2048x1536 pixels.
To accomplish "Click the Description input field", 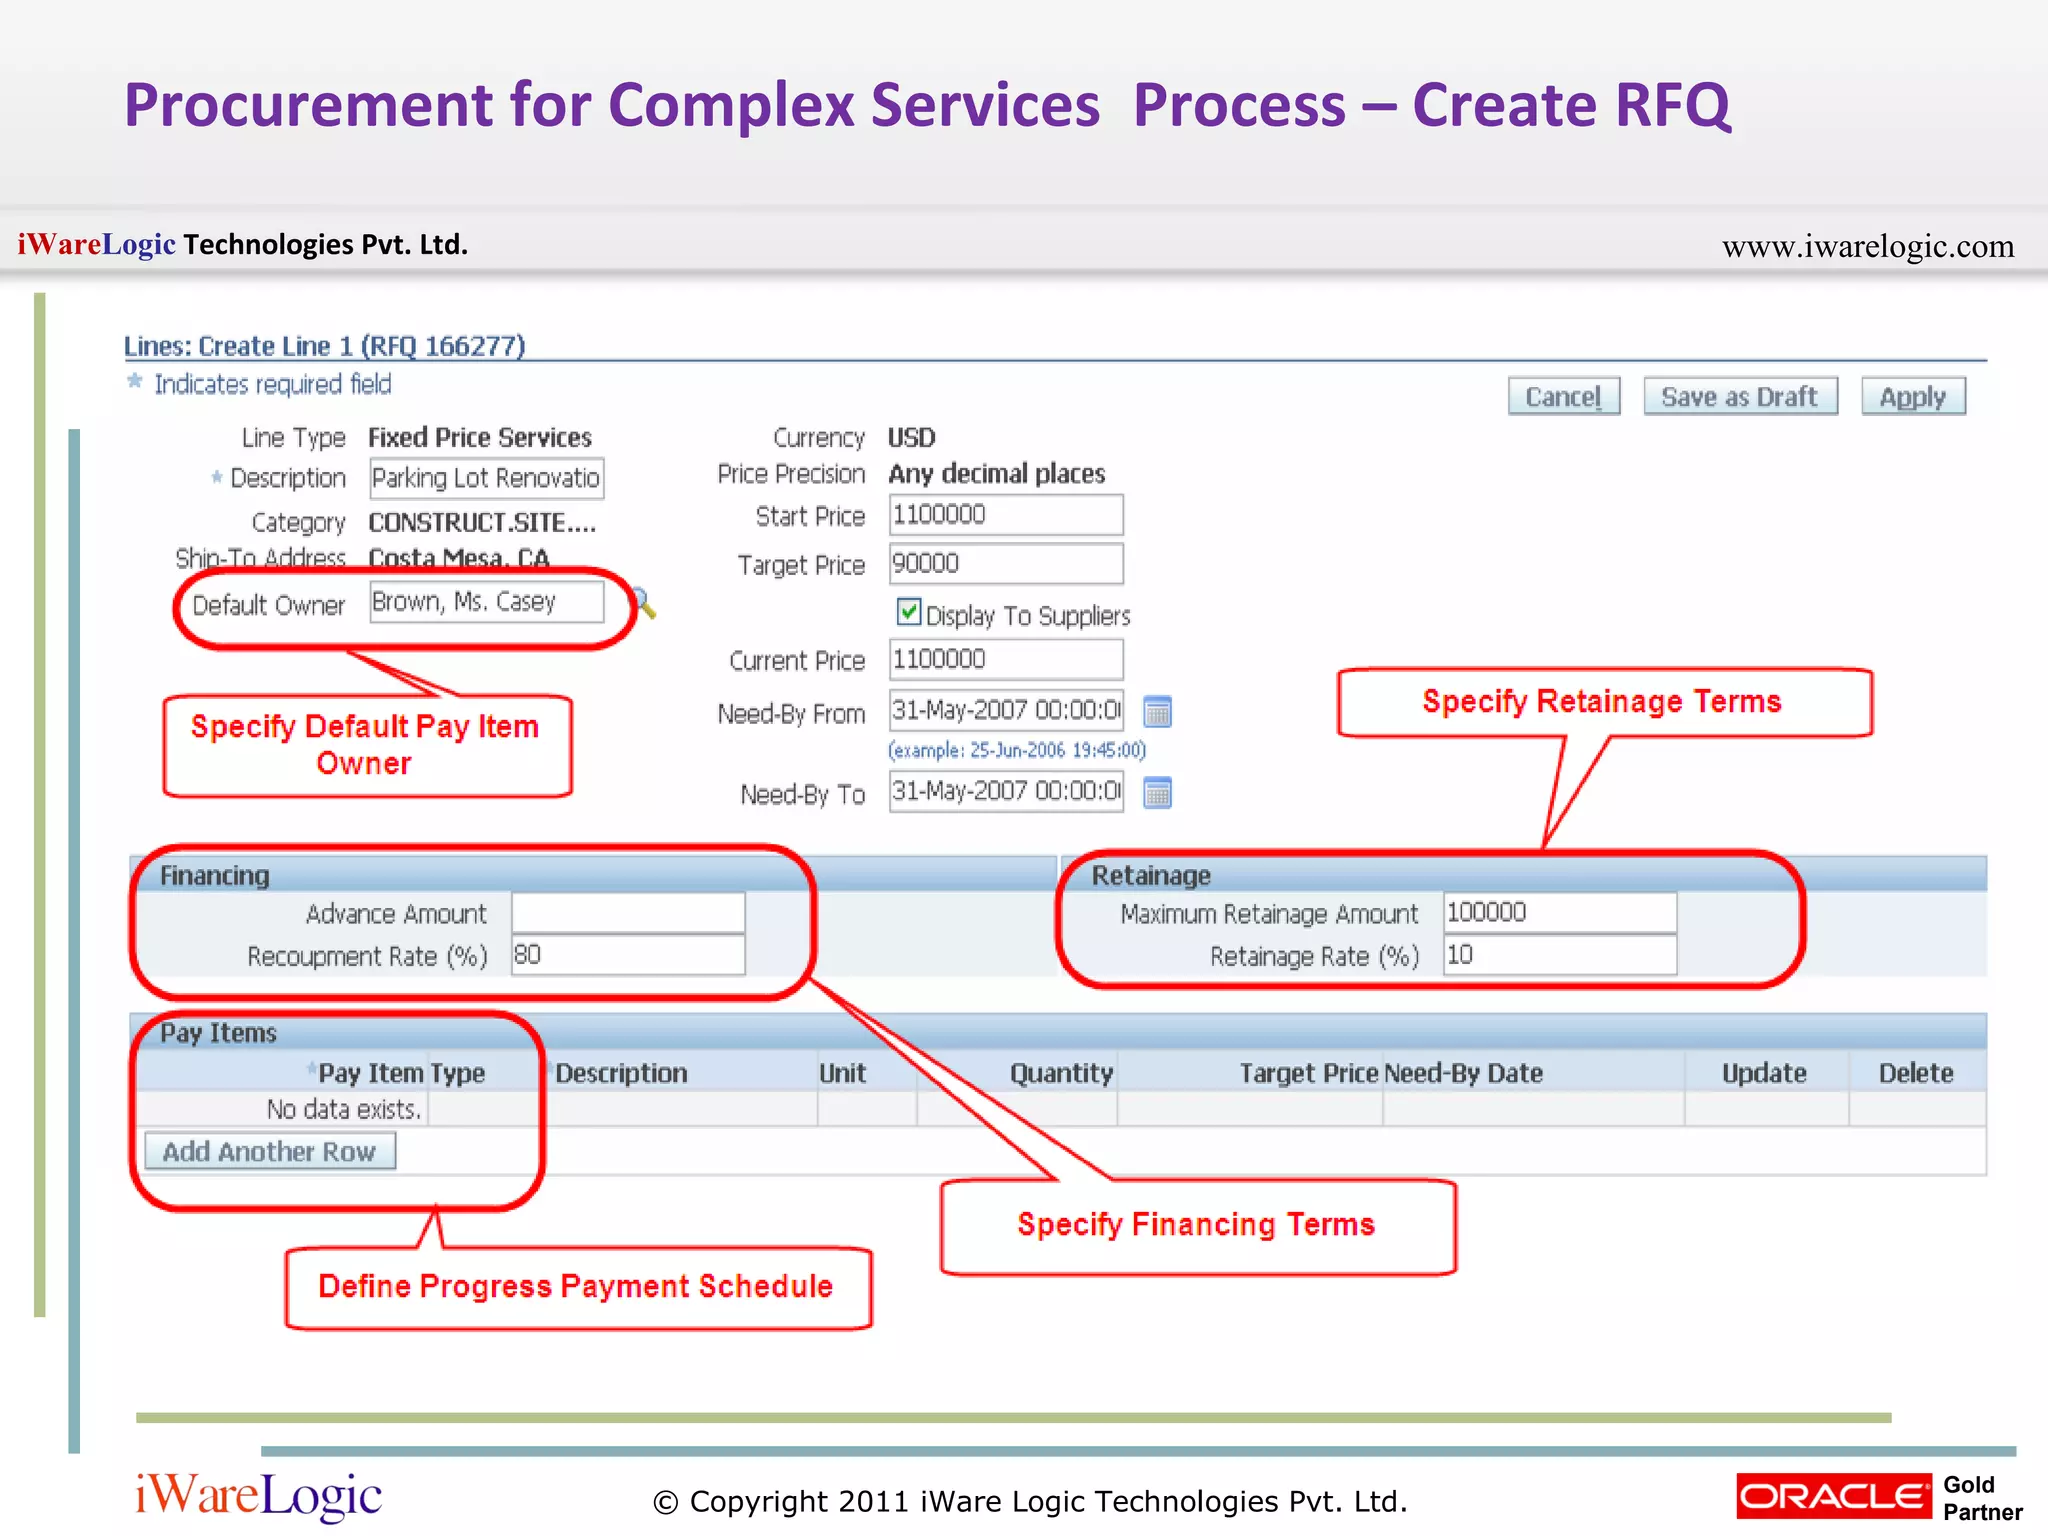I will click(x=487, y=478).
